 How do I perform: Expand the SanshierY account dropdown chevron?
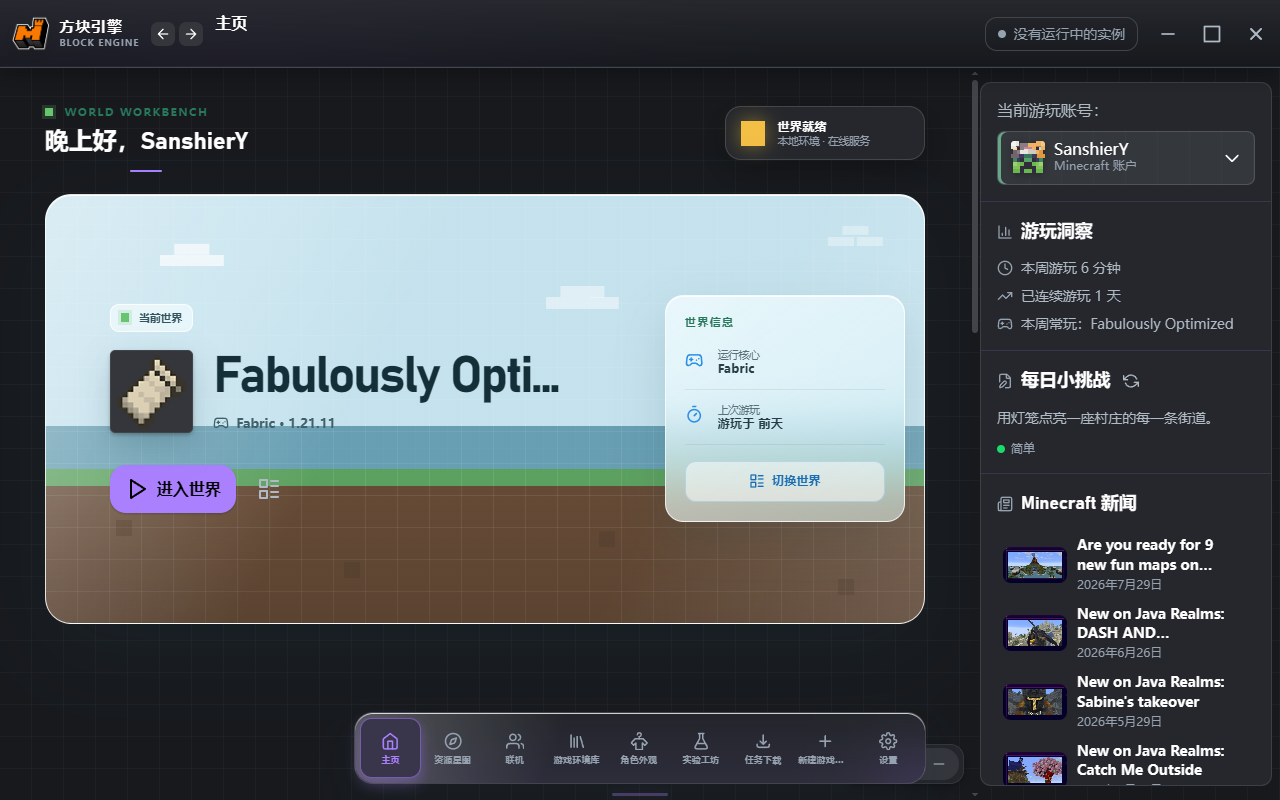click(1232, 158)
